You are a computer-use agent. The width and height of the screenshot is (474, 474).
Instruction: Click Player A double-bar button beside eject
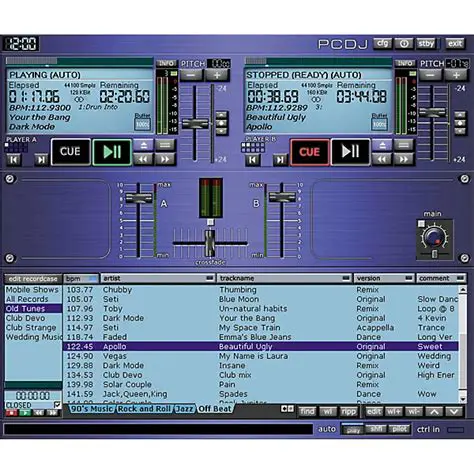(165, 145)
